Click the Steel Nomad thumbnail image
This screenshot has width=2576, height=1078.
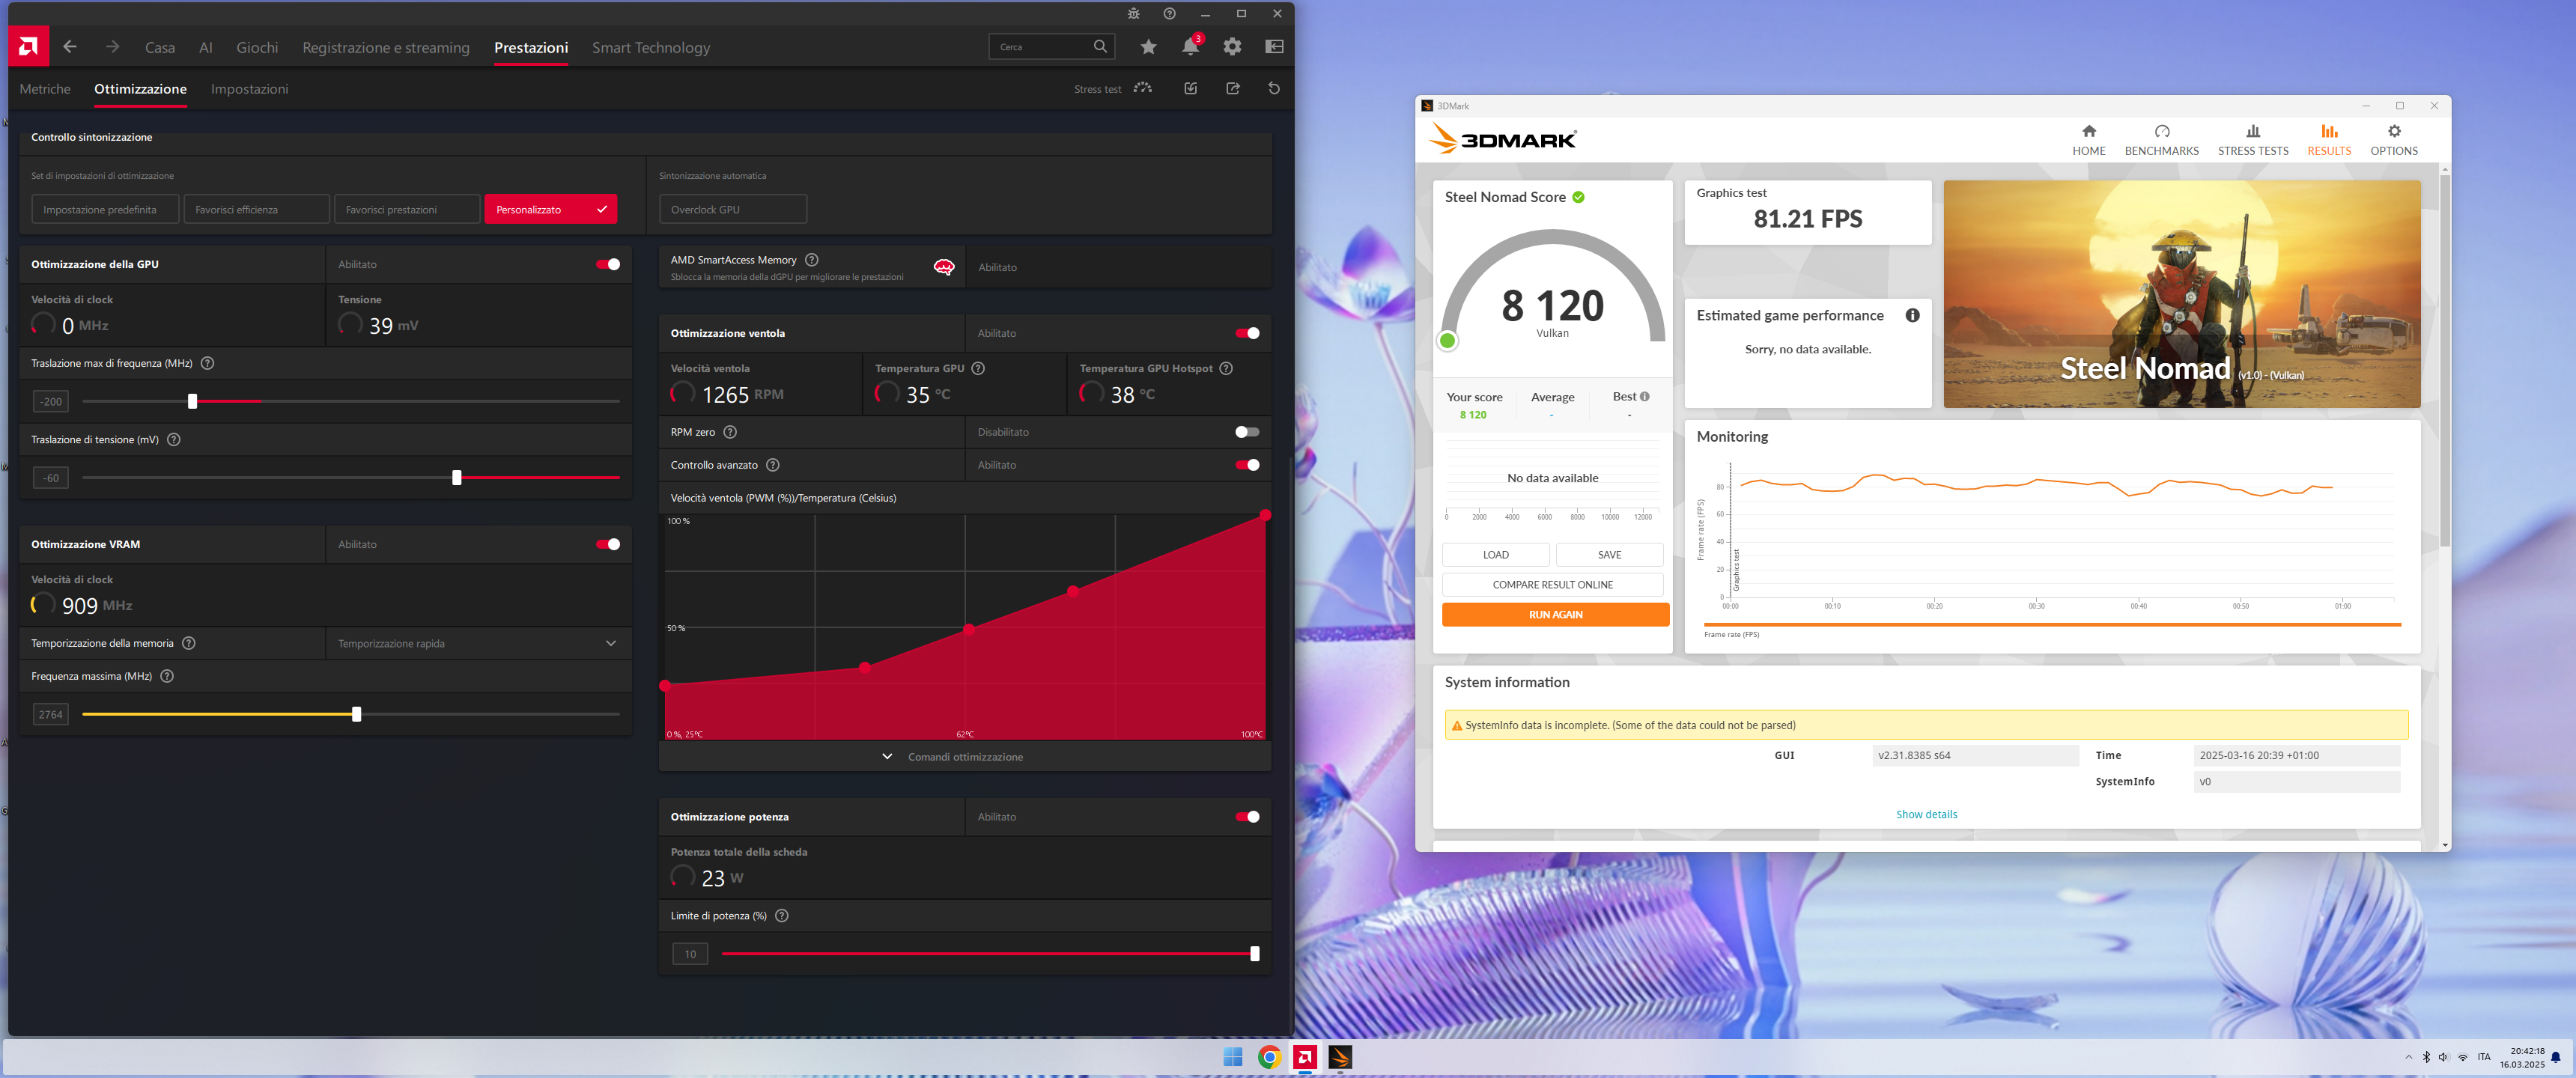tap(2181, 294)
